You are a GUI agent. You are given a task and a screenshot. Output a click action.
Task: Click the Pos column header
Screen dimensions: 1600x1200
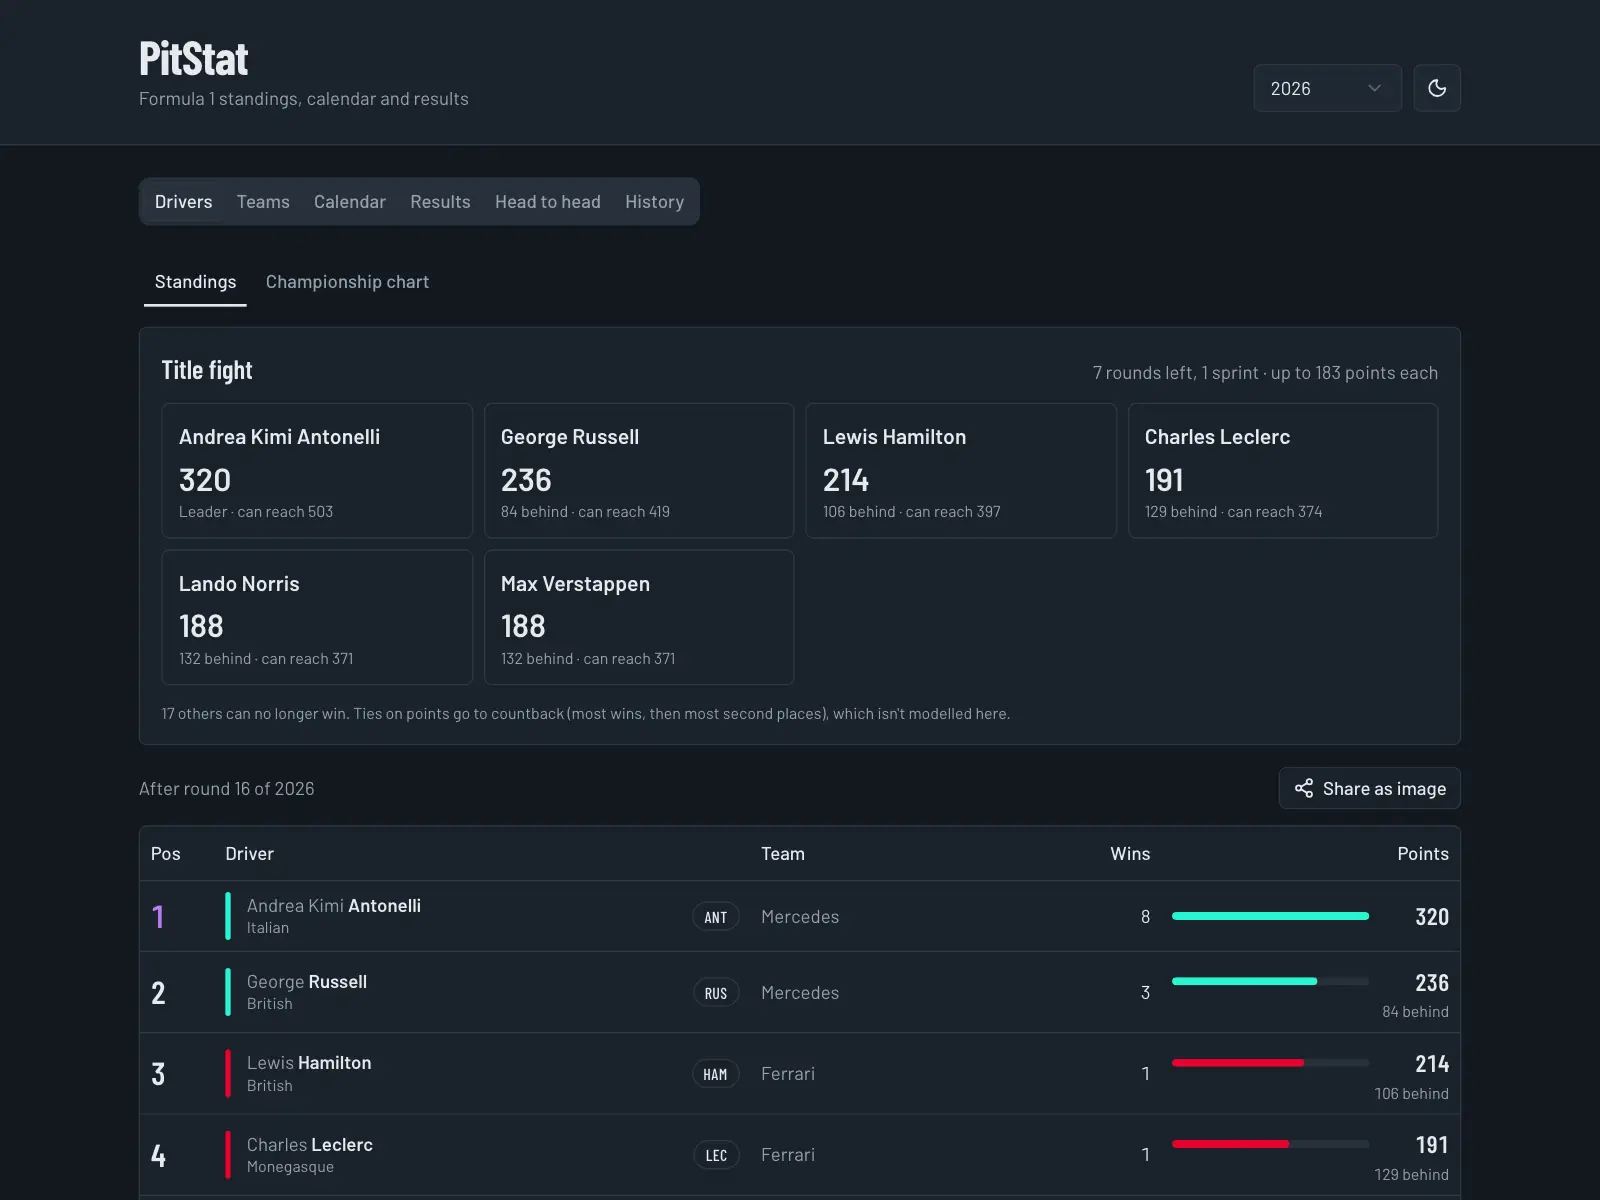166,854
